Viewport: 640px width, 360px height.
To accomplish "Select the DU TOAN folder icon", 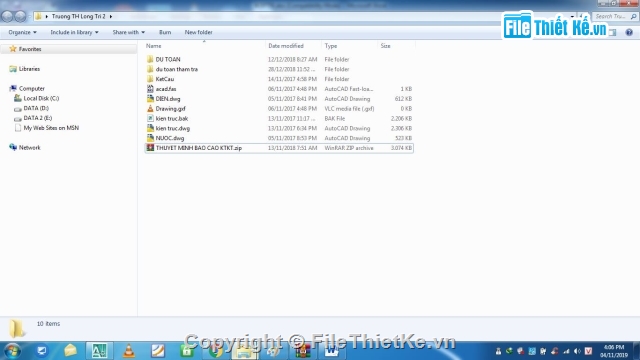I will click(x=150, y=59).
